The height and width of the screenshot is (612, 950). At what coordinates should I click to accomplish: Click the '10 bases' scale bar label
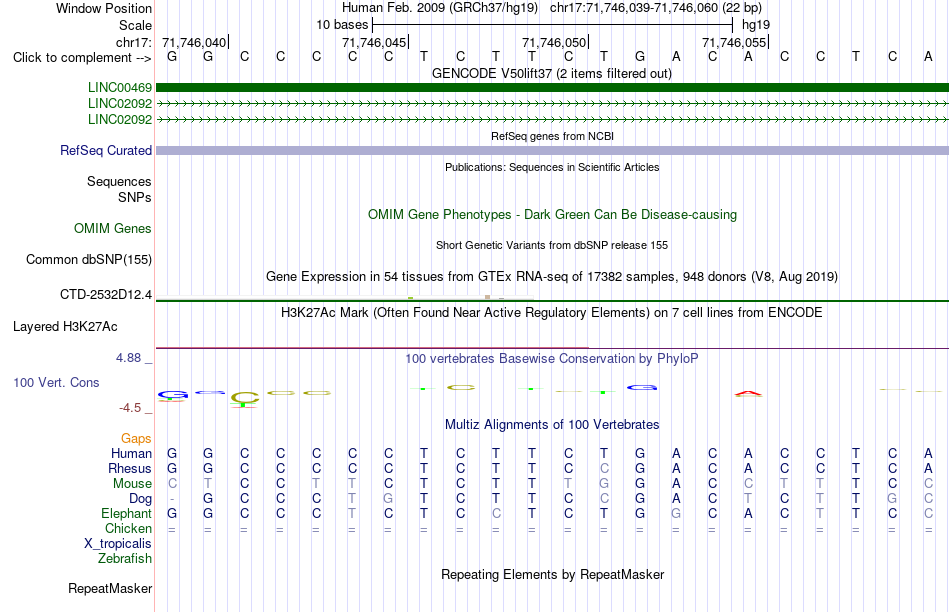point(342,25)
